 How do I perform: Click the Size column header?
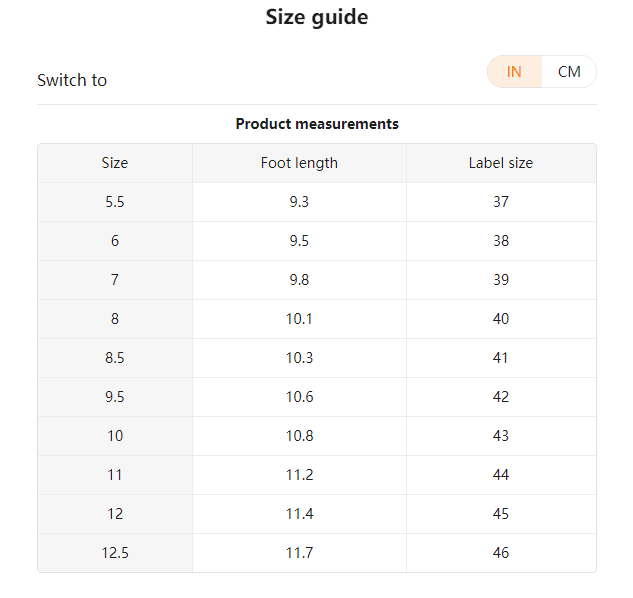point(115,163)
